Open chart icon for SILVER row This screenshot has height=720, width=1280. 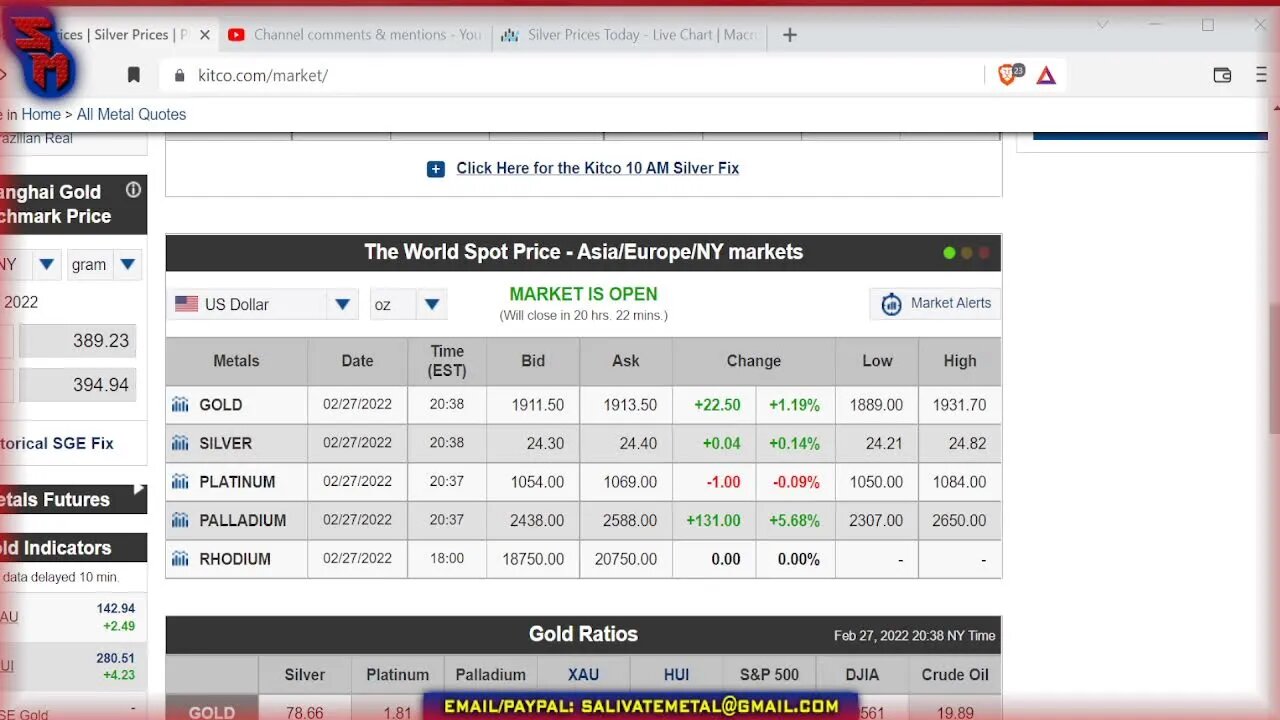[x=180, y=443]
